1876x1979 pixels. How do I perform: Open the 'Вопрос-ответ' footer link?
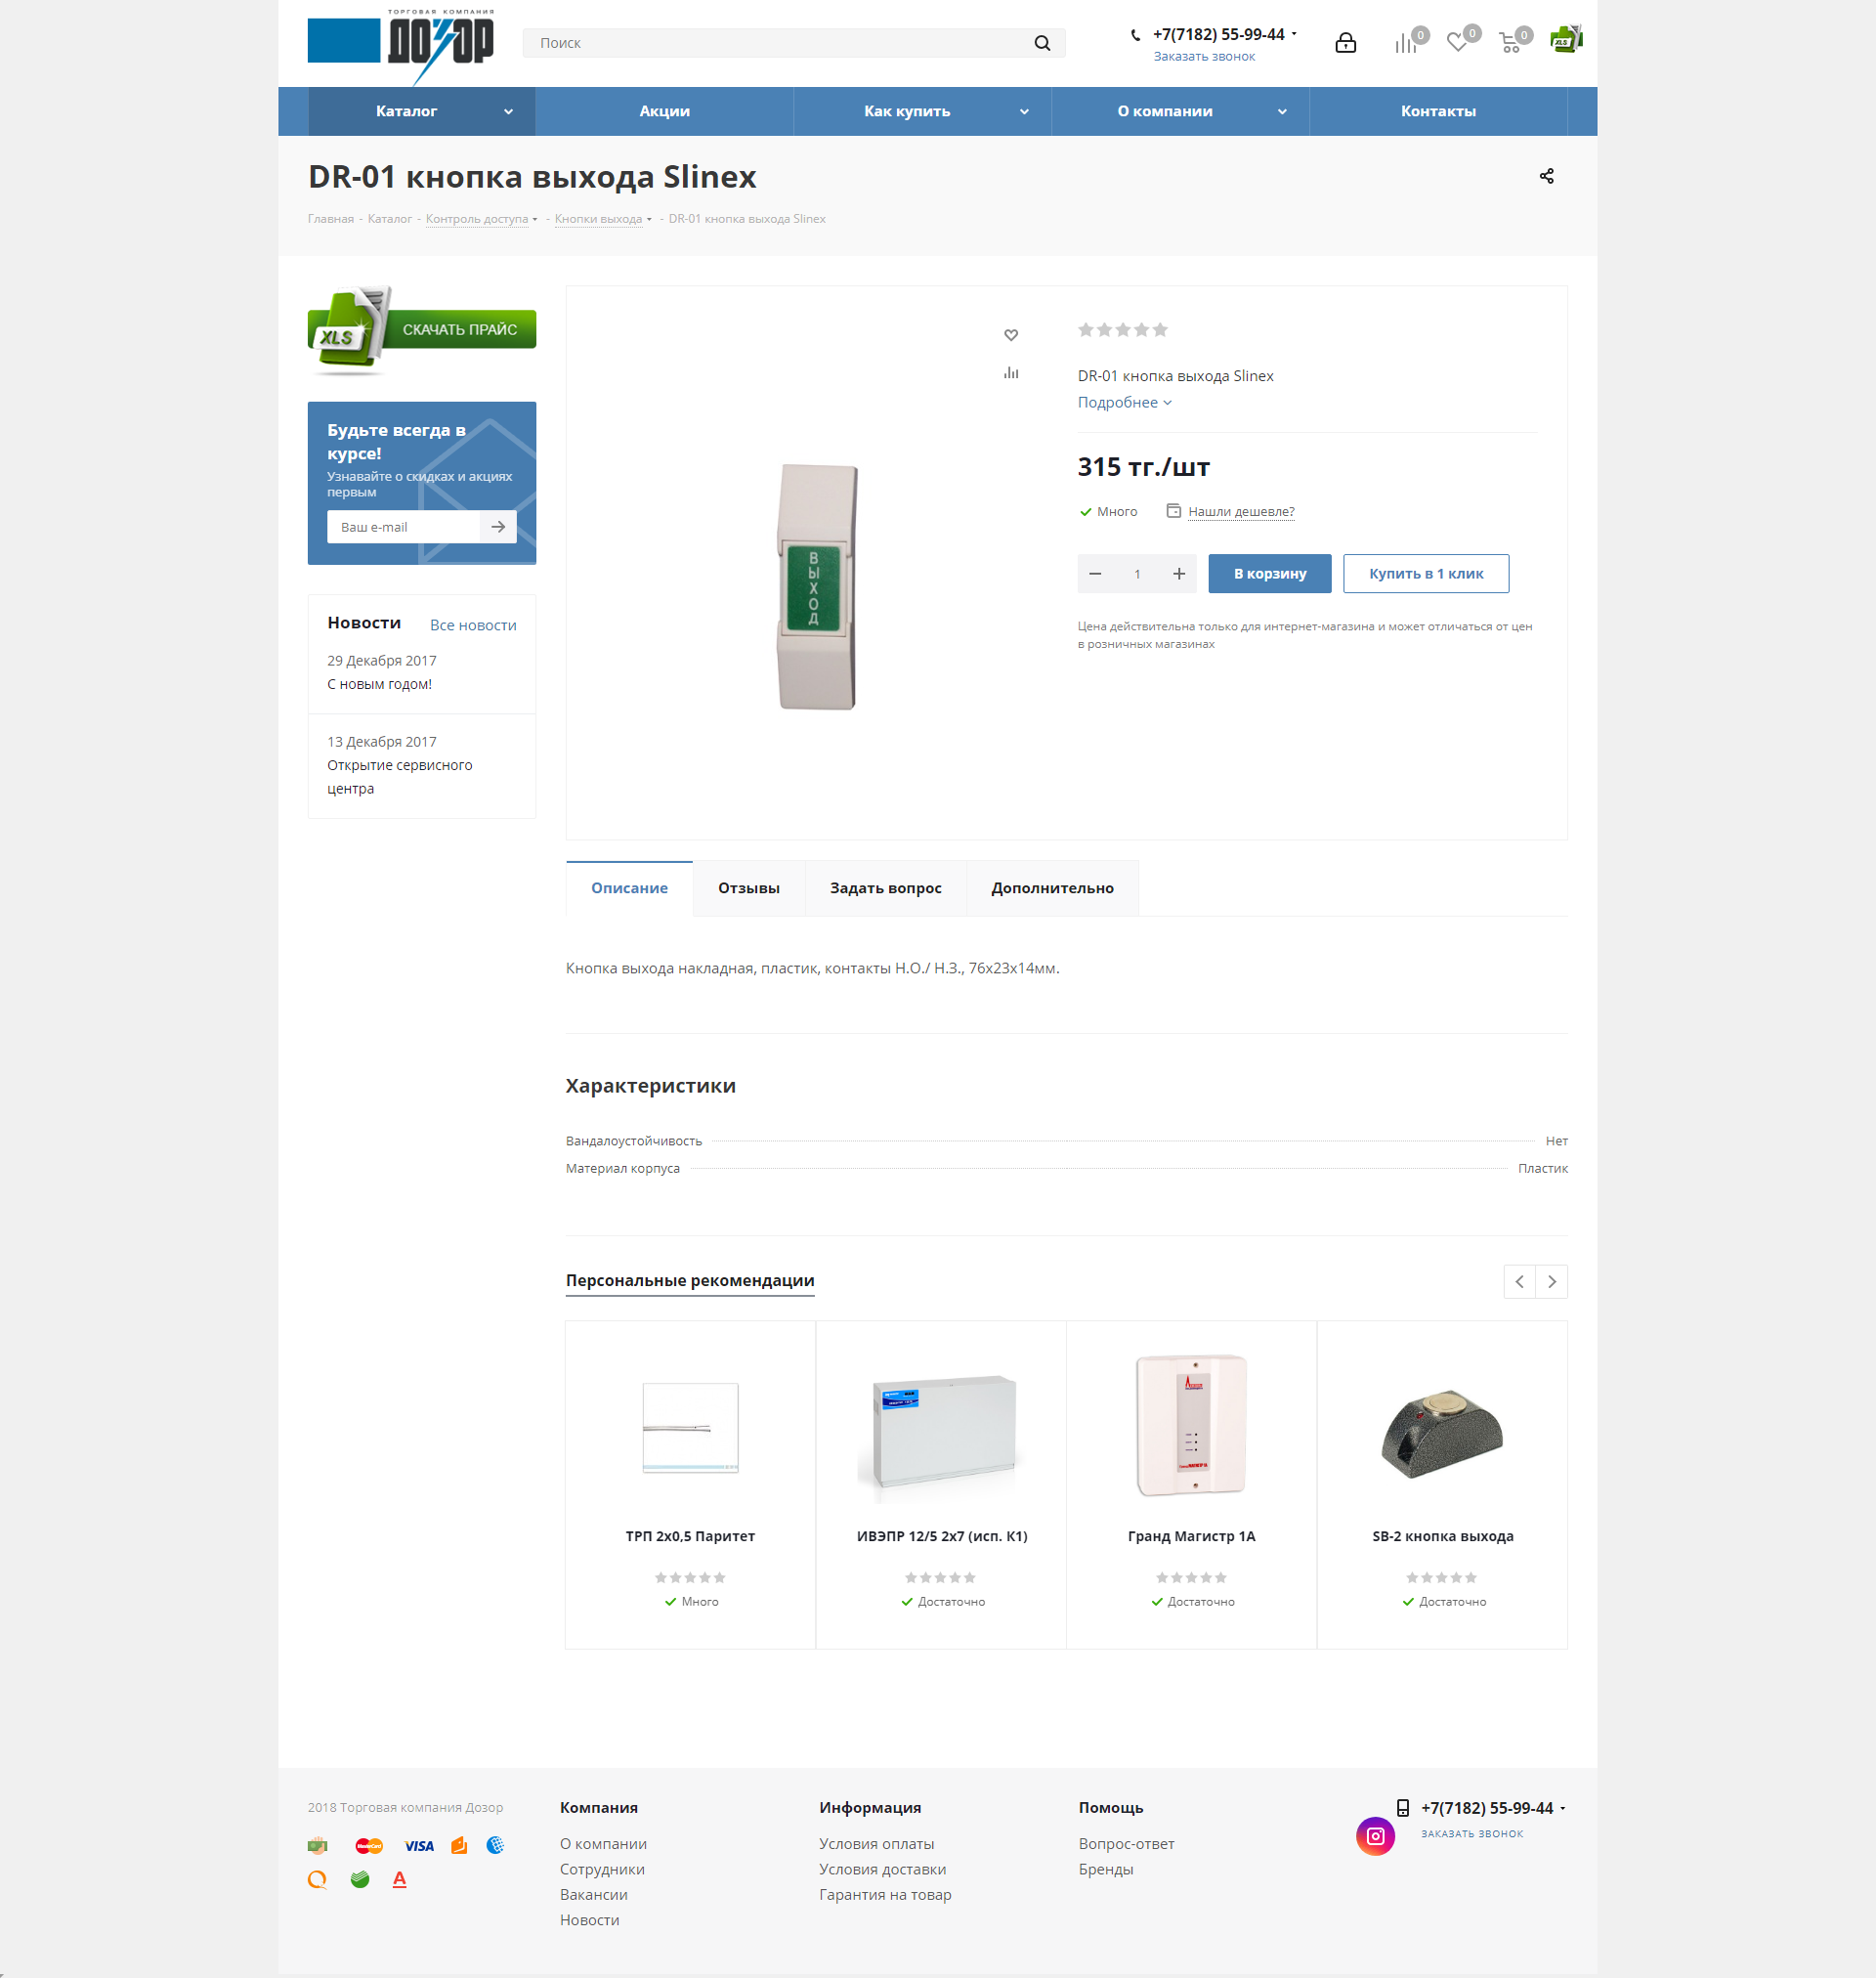tap(1126, 1844)
